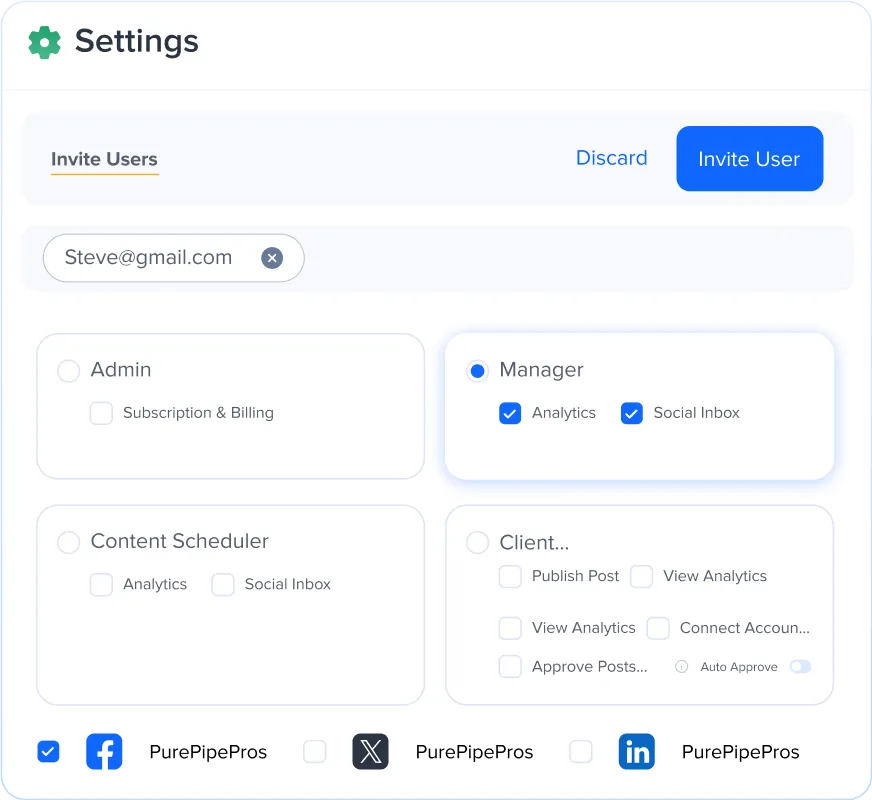
Task: Select the Content Scheduler radio button
Action: click(69, 542)
